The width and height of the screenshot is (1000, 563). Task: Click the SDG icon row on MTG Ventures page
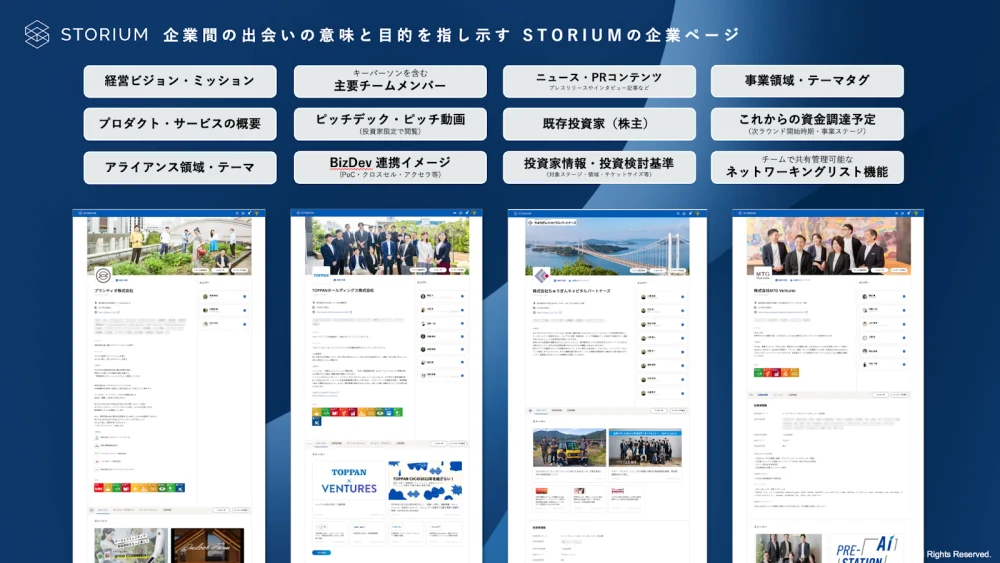point(776,372)
